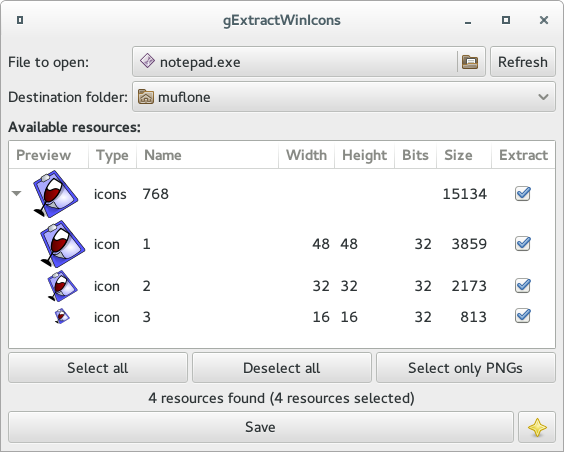
Task: Click the size value 15134
Action: (x=465, y=194)
